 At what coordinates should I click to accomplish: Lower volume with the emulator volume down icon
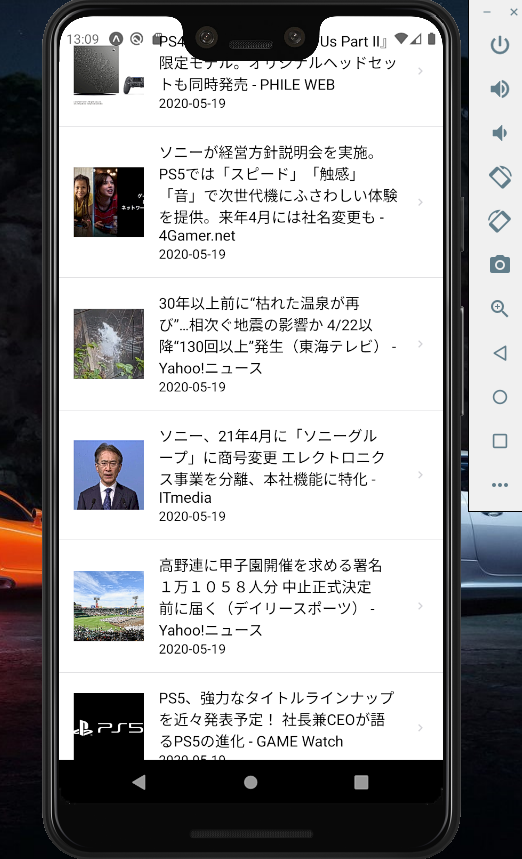500,133
